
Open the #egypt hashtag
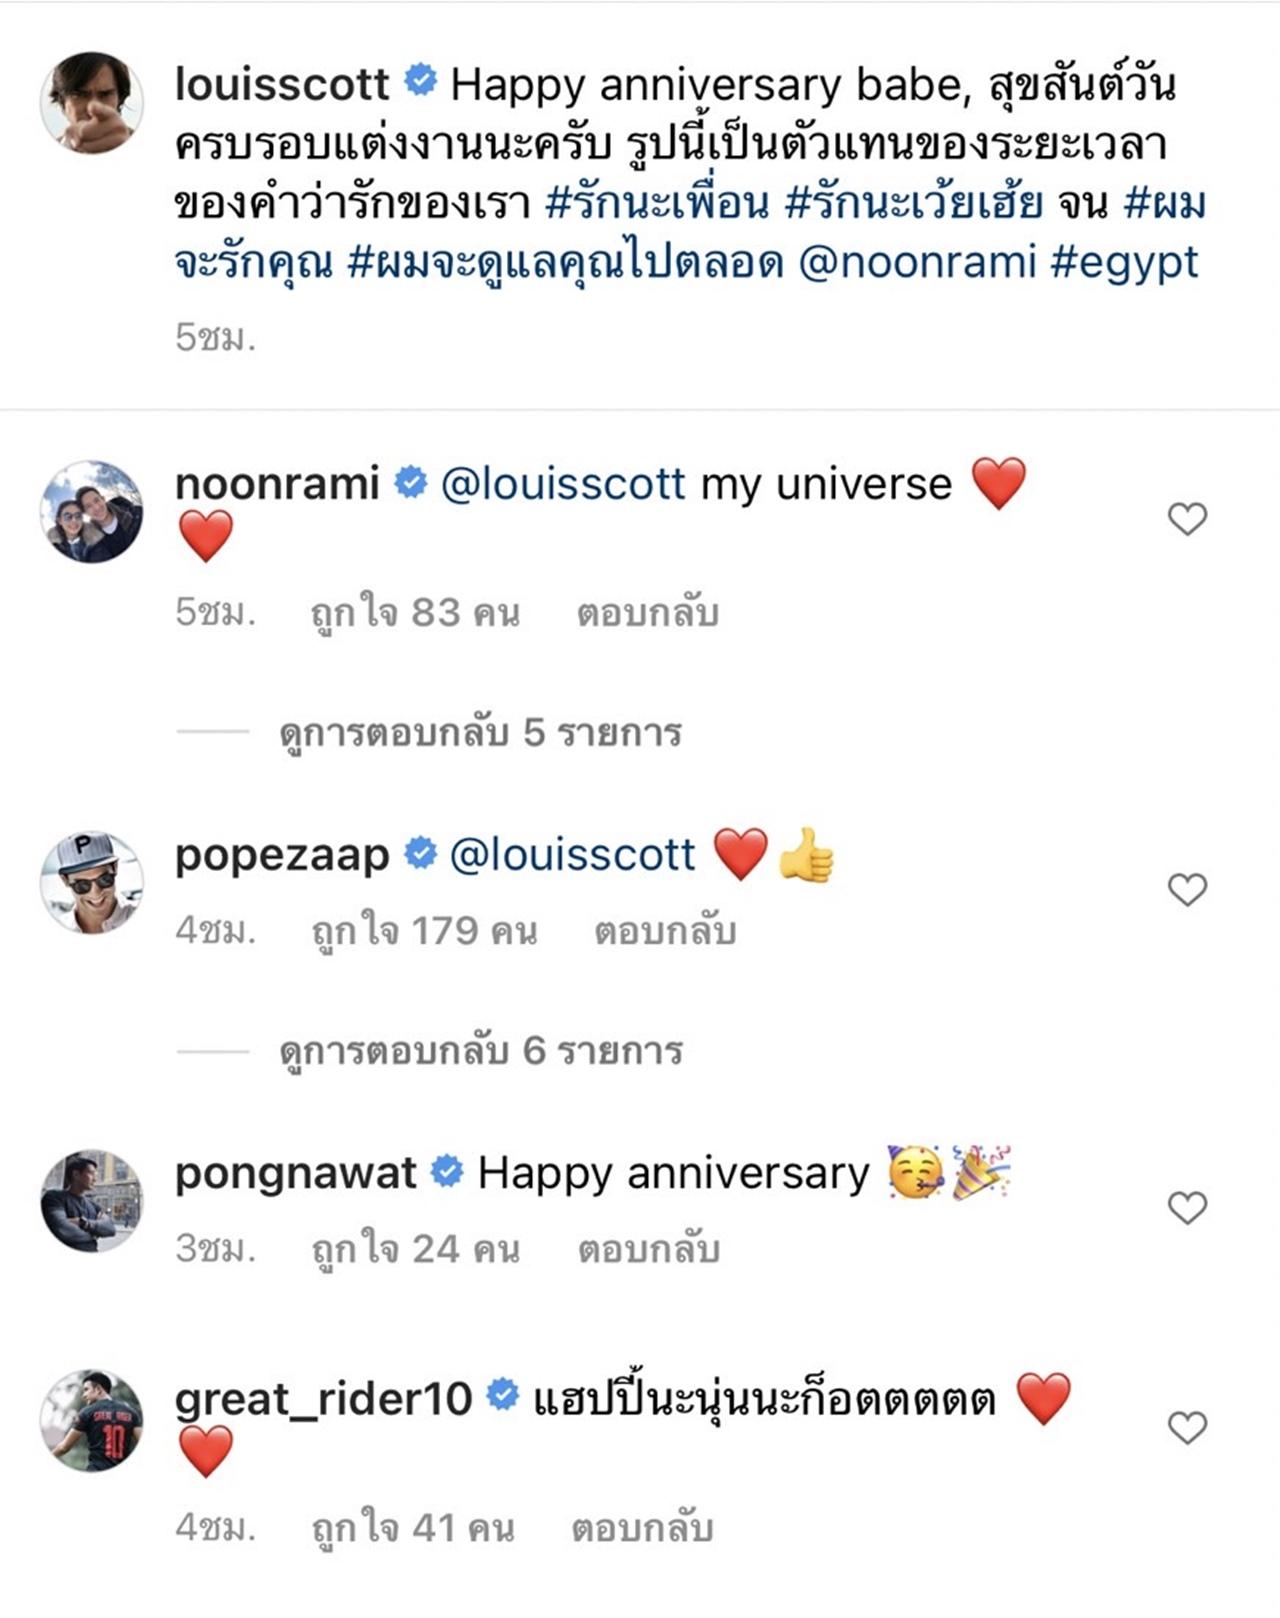tap(1124, 262)
